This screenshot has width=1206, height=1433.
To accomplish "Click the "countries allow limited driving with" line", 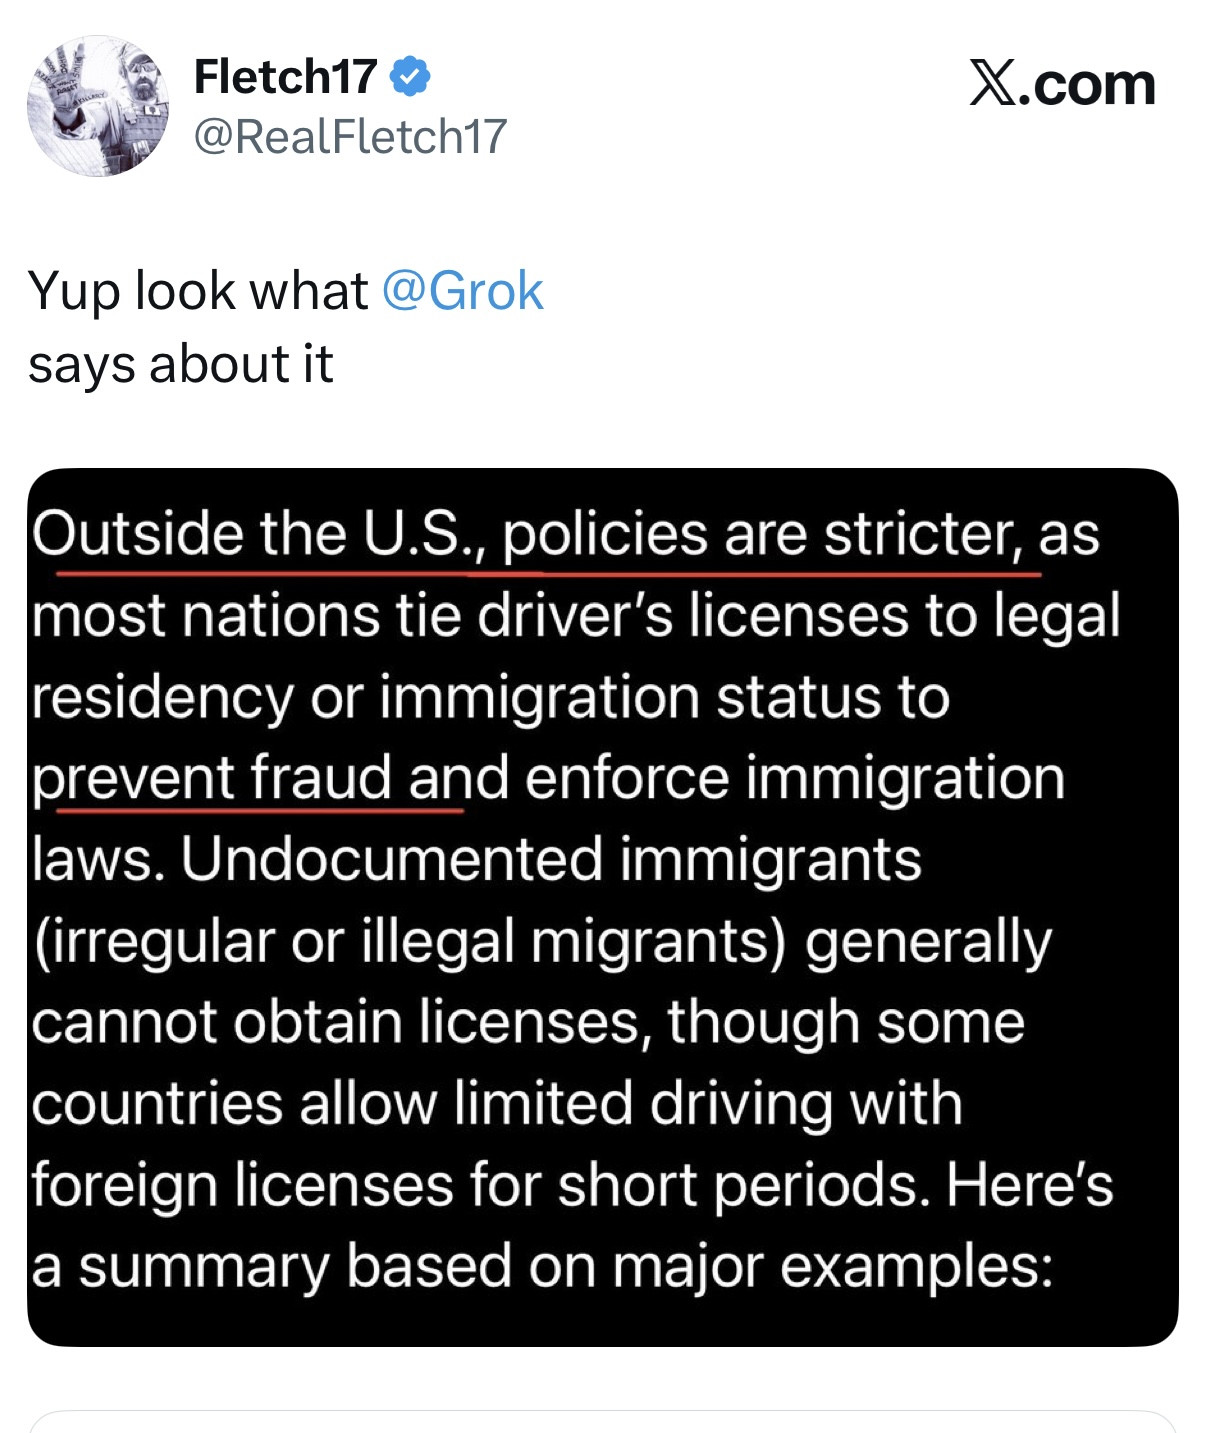I will 497,1104.
